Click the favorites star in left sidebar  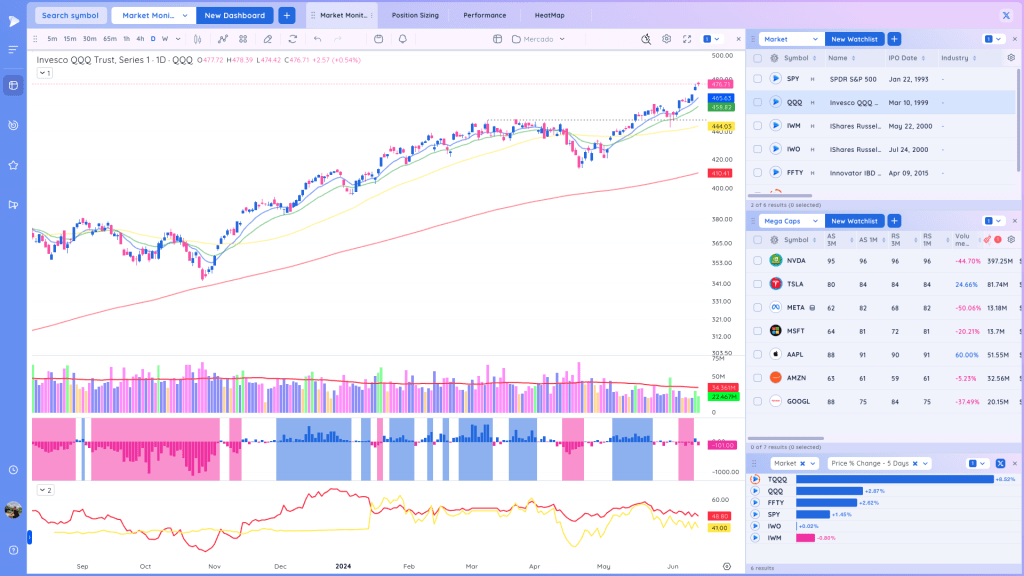[x=13, y=165]
